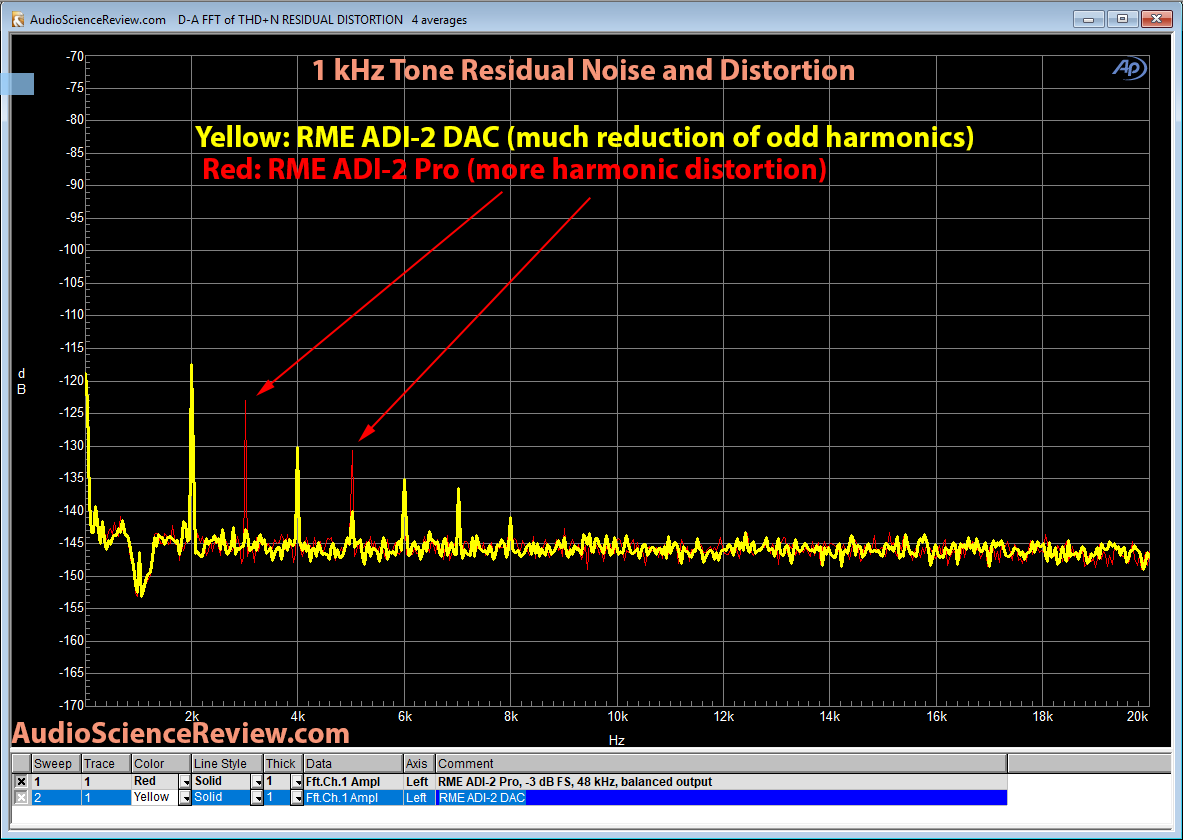Click the Thick column header
This screenshot has height=840, width=1183.
(x=283, y=764)
